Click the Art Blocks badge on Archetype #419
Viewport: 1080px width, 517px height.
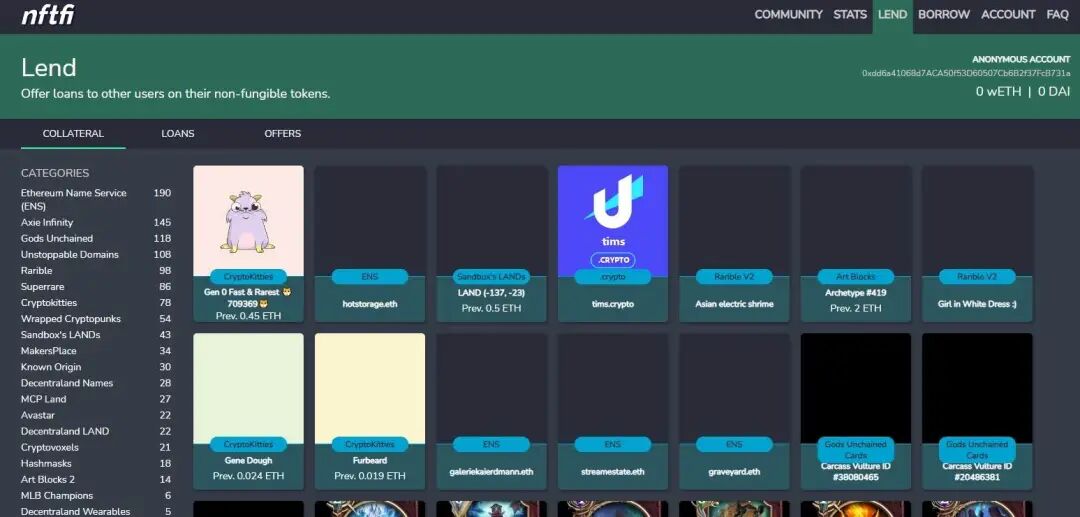[x=855, y=277]
